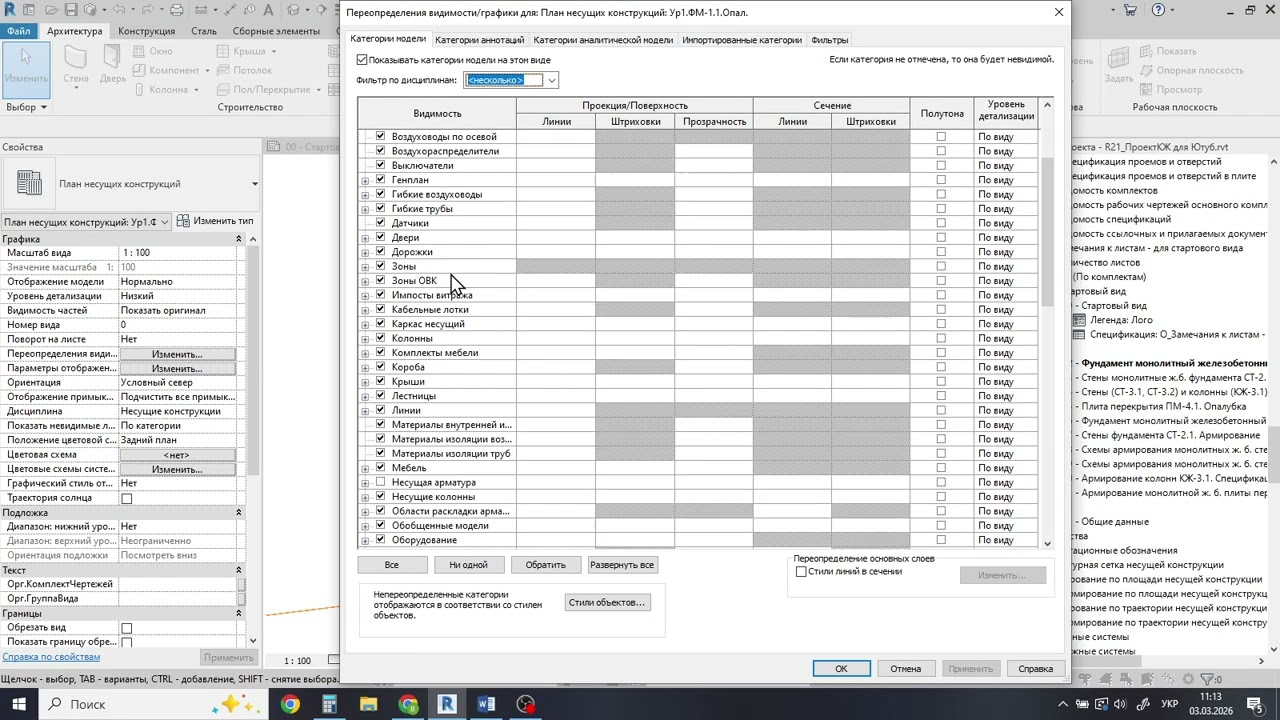
Task: Click the Windows Start button
Action: point(19,704)
